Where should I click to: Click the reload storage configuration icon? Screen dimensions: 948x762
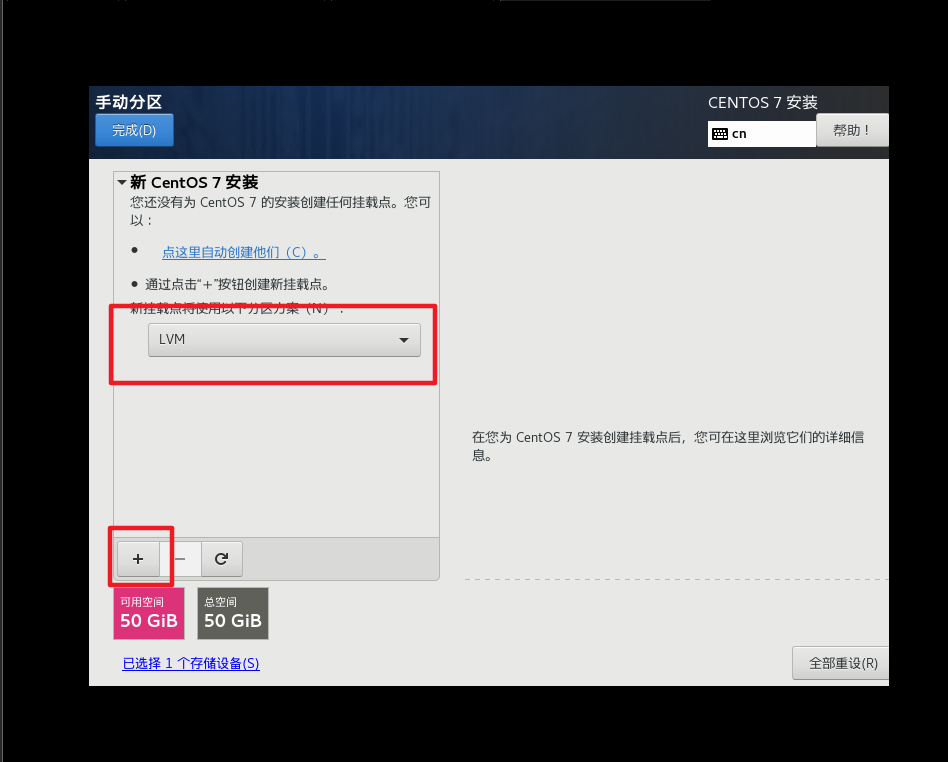222,559
